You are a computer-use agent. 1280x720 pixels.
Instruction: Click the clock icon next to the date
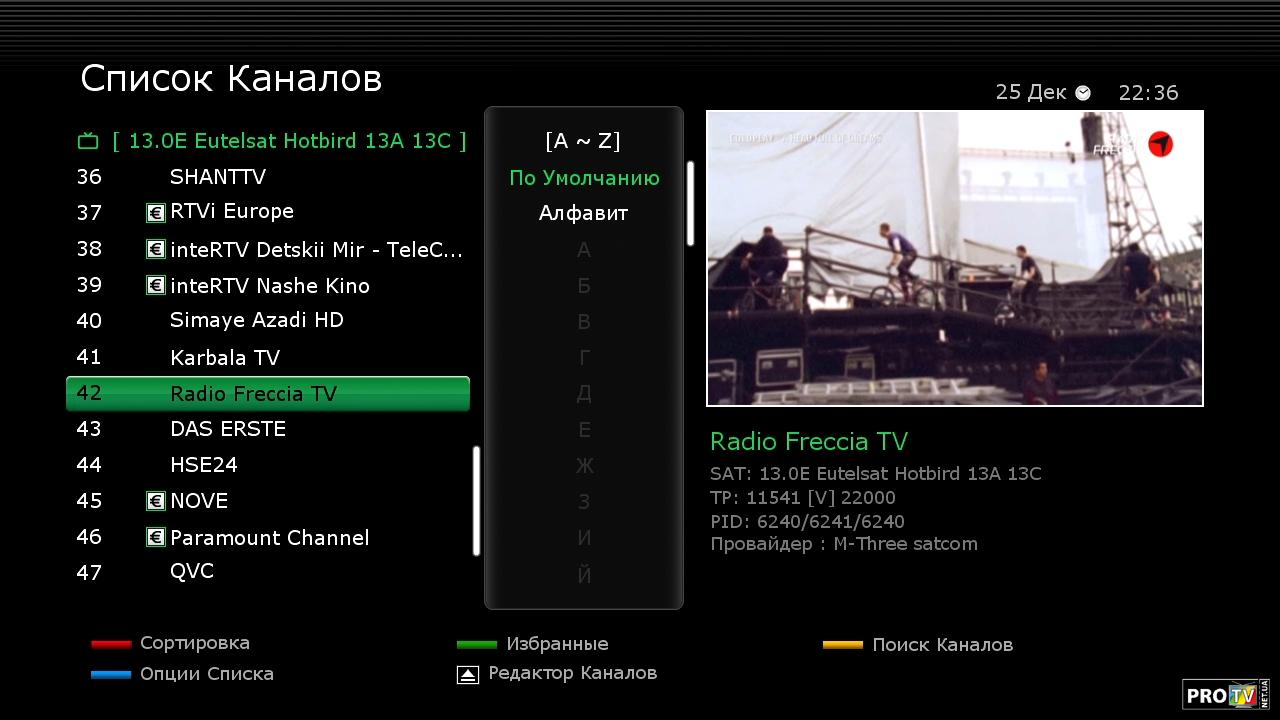click(x=1083, y=93)
